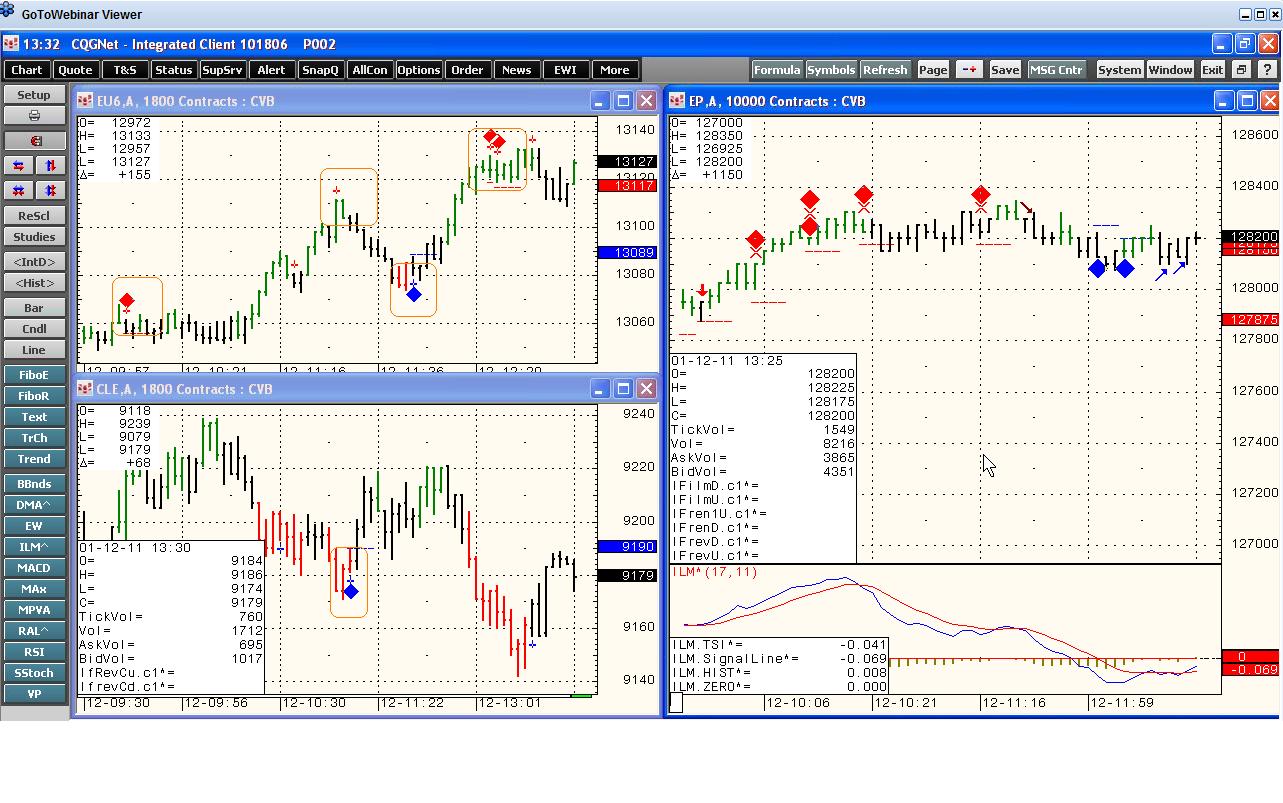Add the MACD study
1283x803 pixels.
click(34, 568)
